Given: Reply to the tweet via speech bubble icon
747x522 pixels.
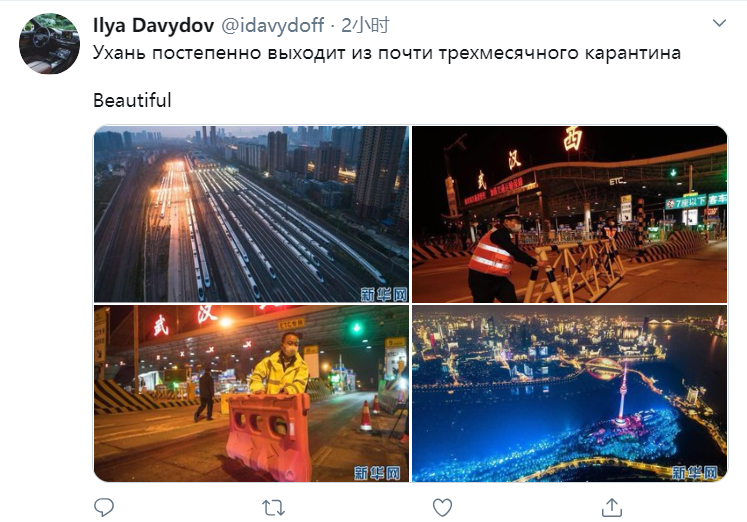Looking at the screenshot, I should 104,507.
